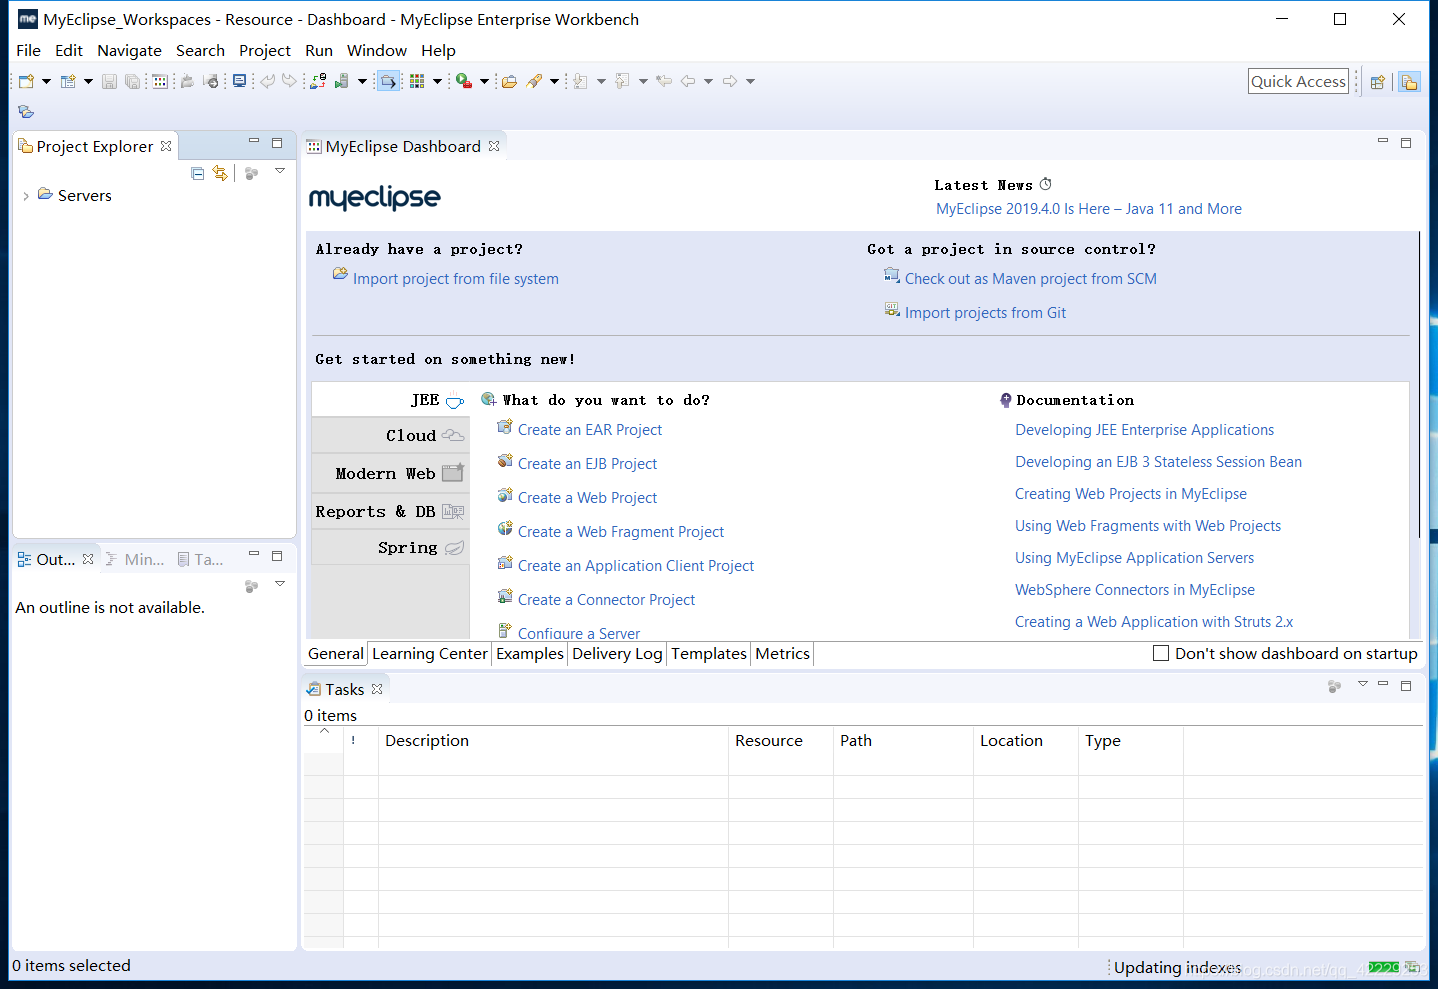Click the Open Perspective icon
Image resolution: width=1438 pixels, height=989 pixels.
(1378, 82)
